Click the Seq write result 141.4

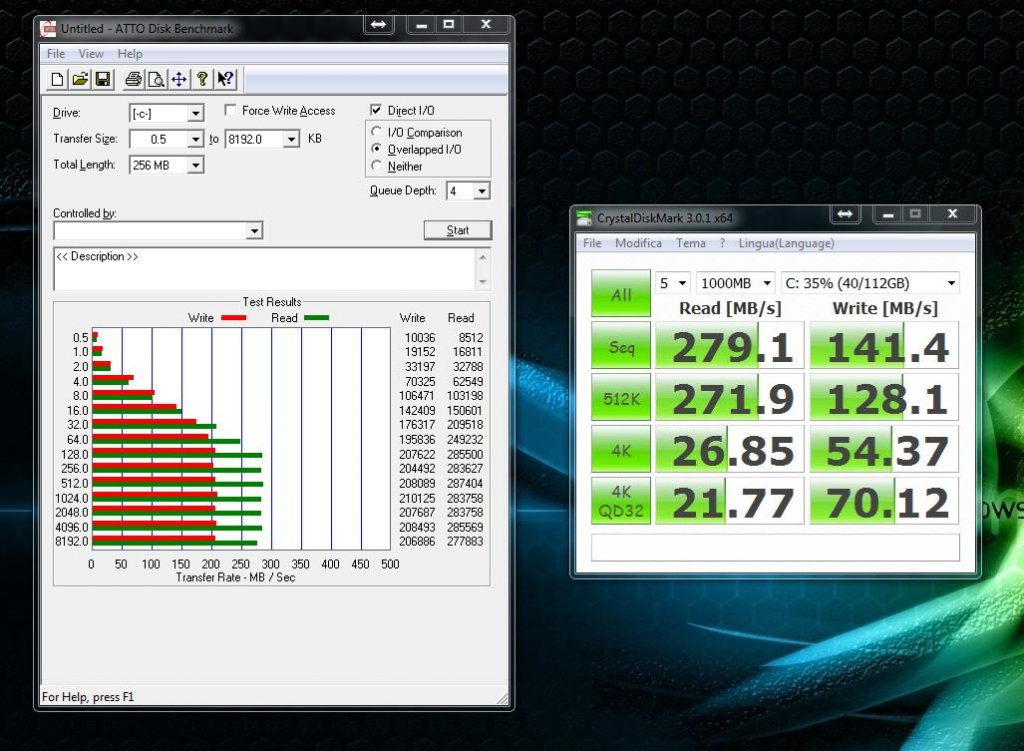(884, 345)
